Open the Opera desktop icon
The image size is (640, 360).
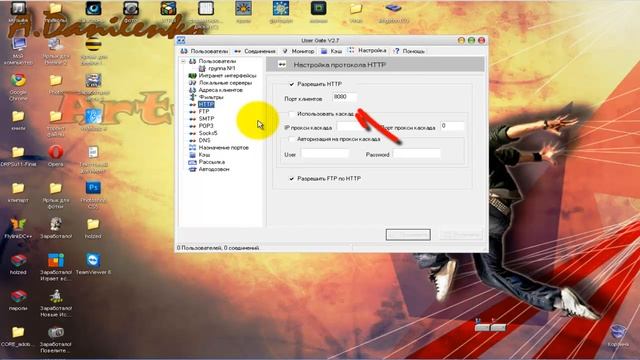[x=56, y=153]
